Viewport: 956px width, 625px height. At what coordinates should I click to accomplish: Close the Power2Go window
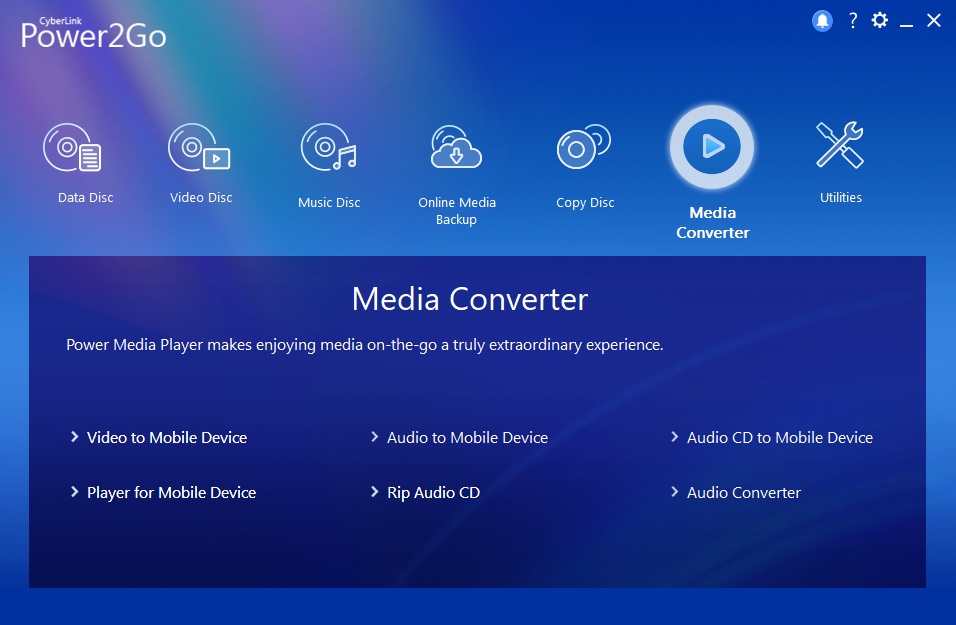tap(933, 21)
